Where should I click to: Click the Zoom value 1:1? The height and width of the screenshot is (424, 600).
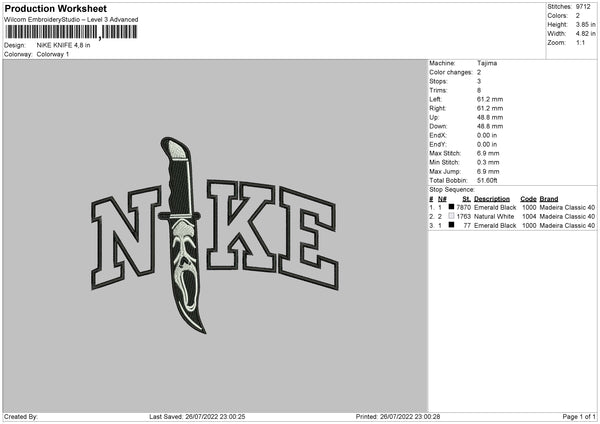click(580, 42)
